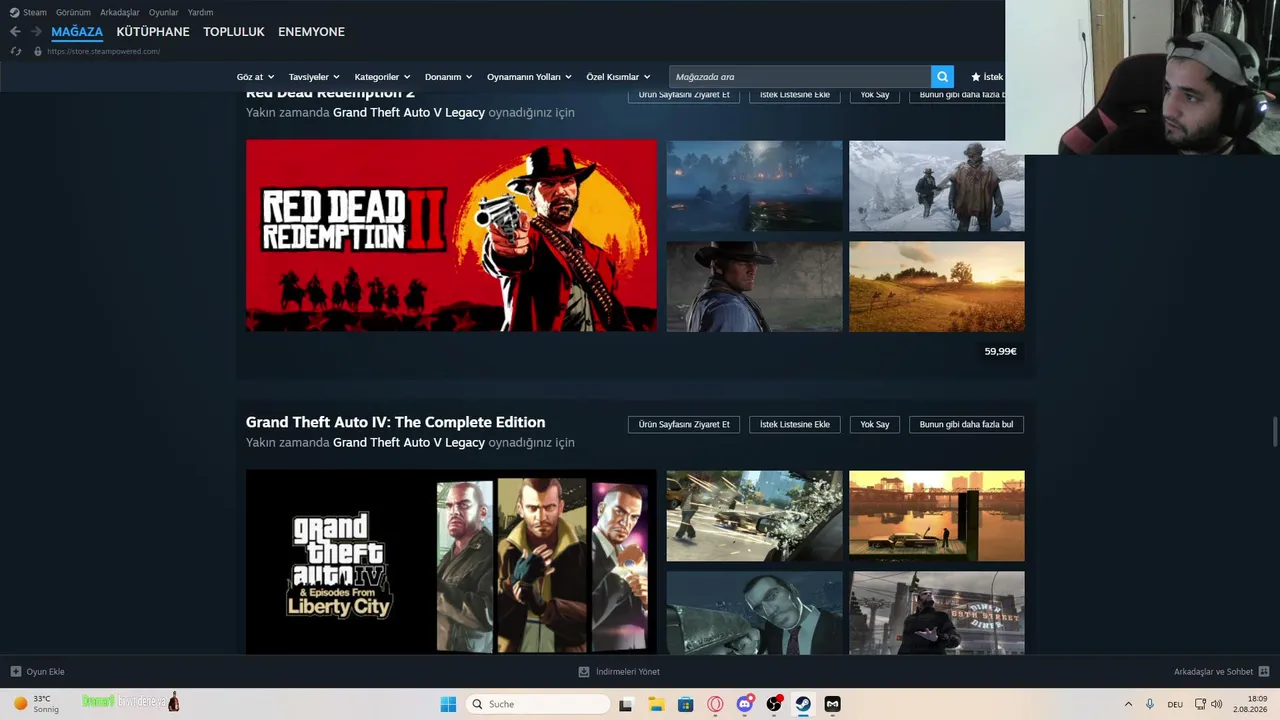Open the ENEMYONE profile tab
The image size is (1280, 720).
(311, 32)
